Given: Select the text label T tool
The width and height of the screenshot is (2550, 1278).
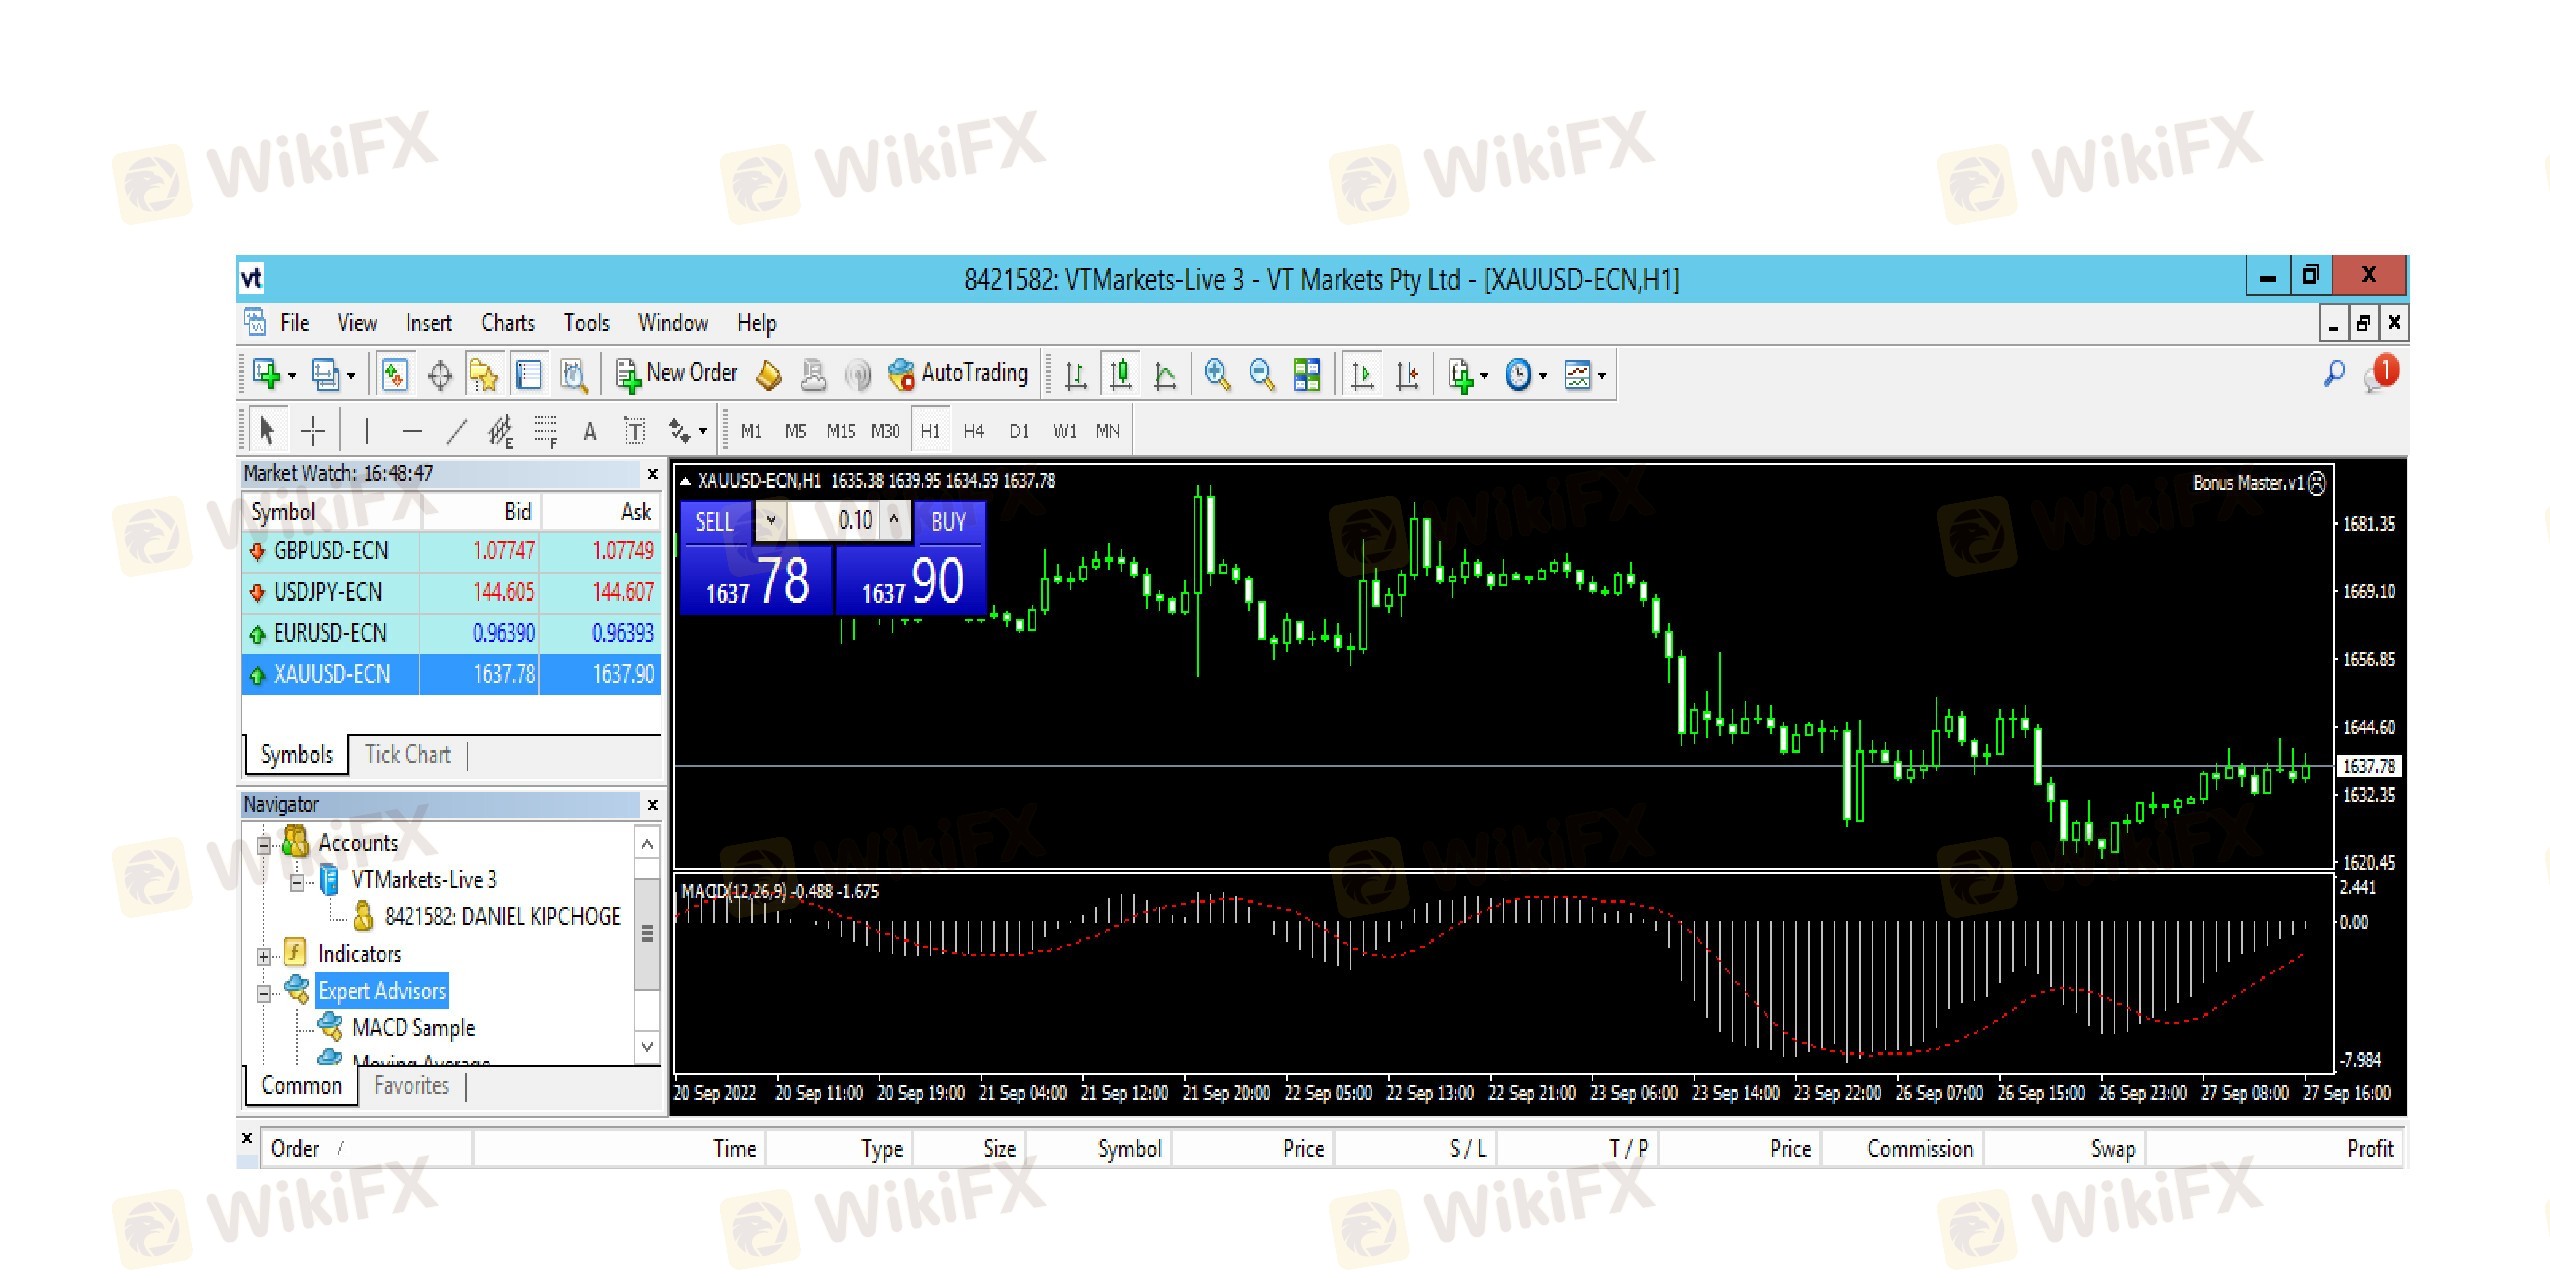Looking at the screenshot, I should (634, 431).
